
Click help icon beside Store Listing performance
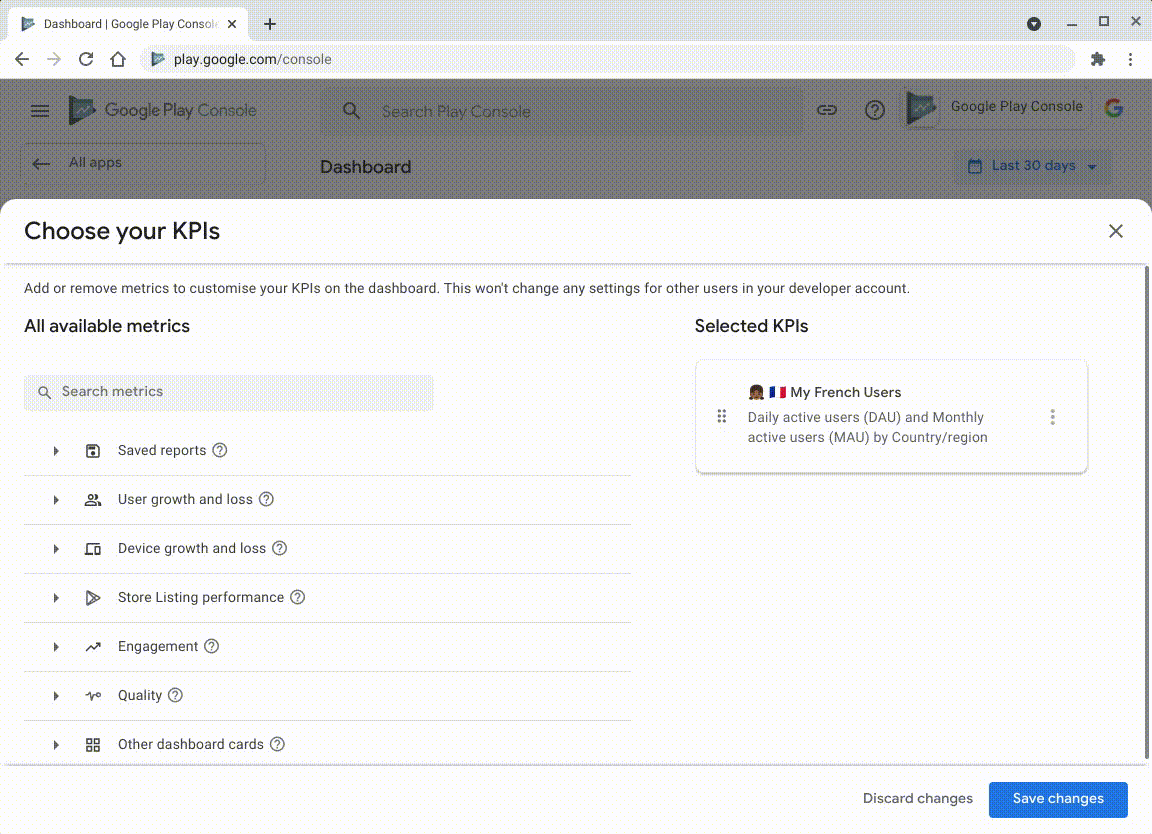(x=298, y=597)
